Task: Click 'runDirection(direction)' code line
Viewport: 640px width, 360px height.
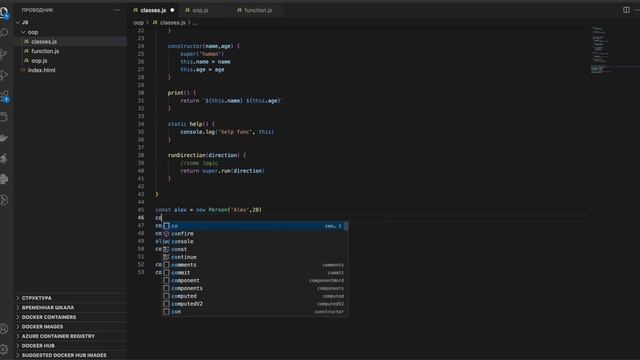Action: tap(207, 155)
